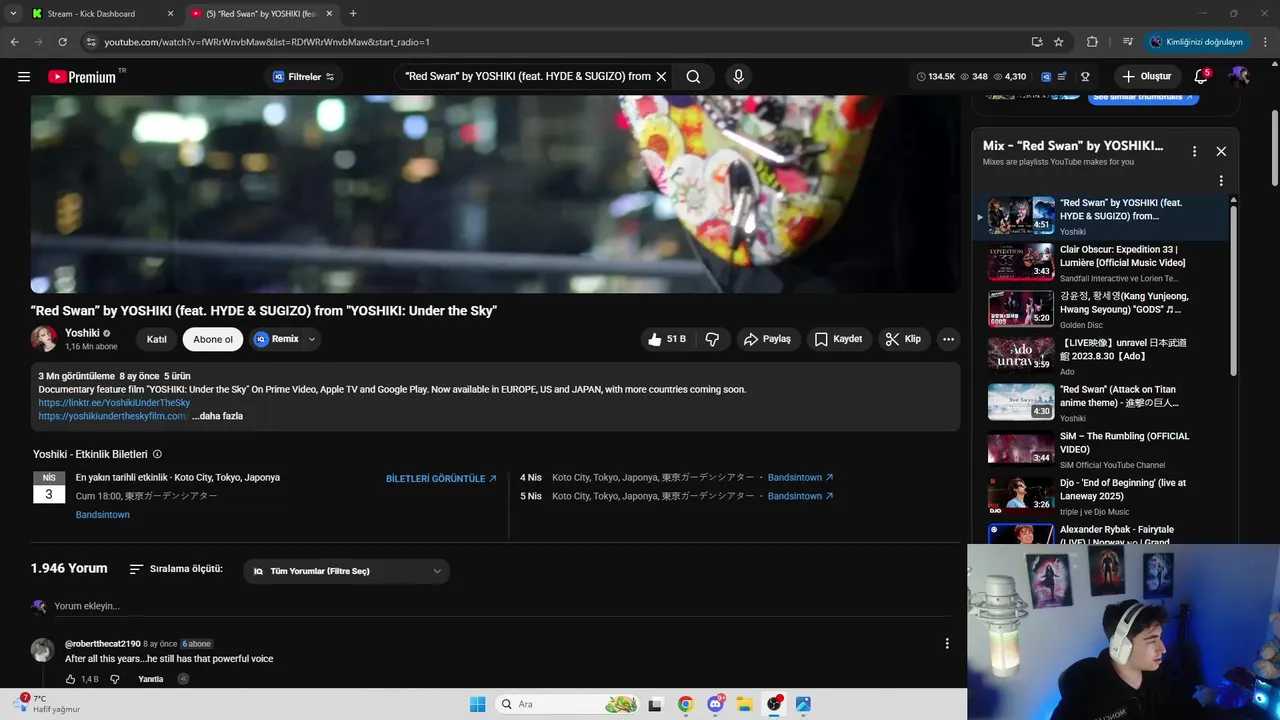Open Windows Start menu
This screenshot has height=720, width=1280.
point(477,704)
